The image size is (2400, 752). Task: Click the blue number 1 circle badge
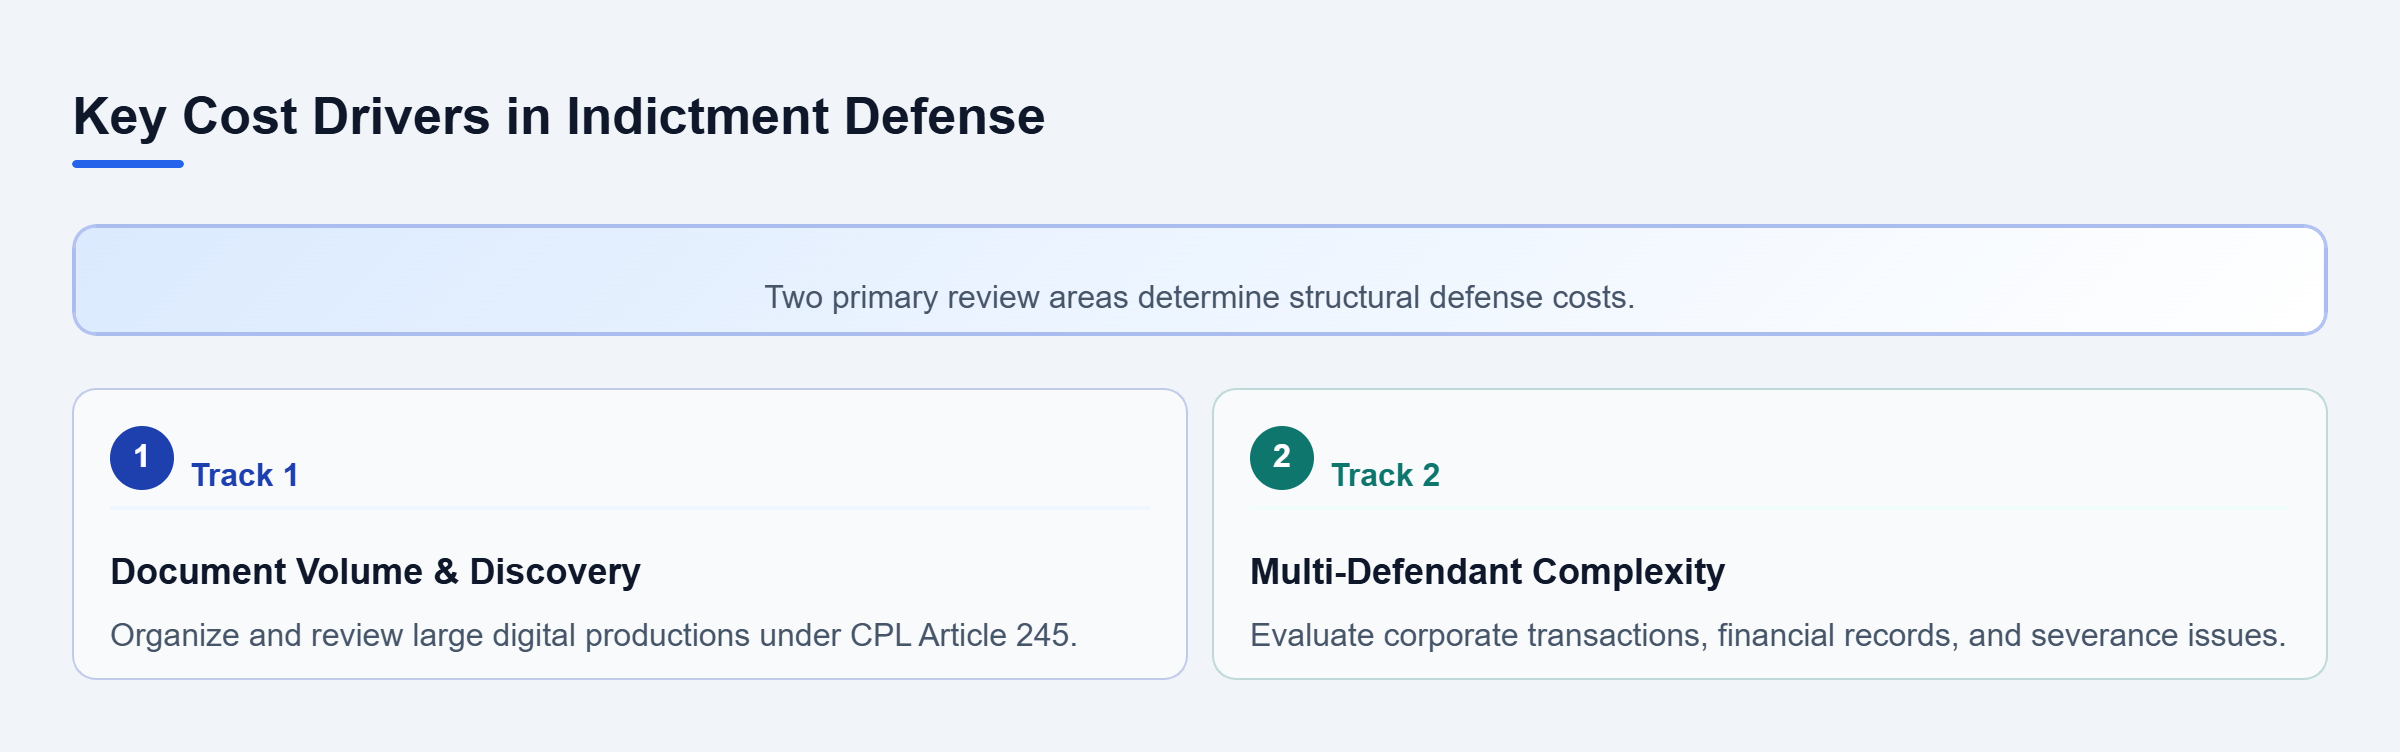click(x=142, y=458)
